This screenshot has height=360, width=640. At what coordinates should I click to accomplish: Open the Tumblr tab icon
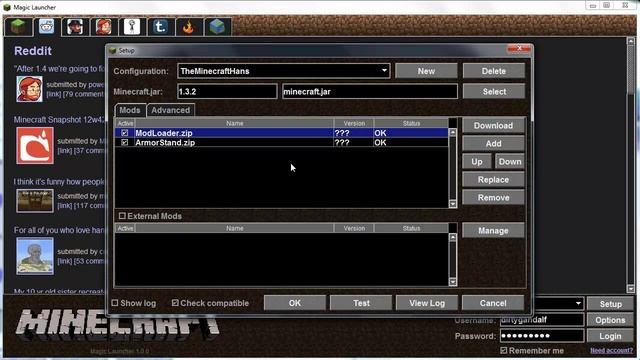click(160, 27)
